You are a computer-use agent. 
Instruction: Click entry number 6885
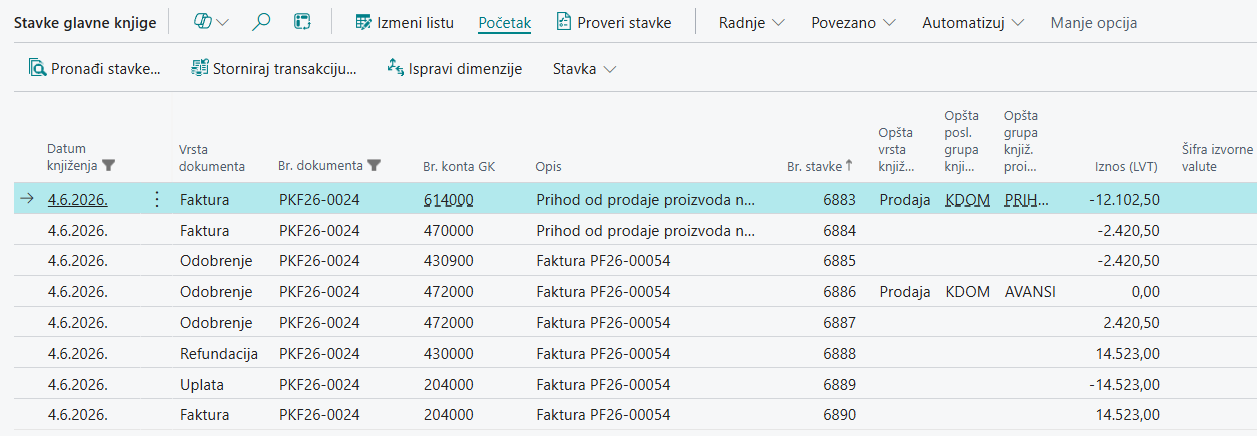839,261
